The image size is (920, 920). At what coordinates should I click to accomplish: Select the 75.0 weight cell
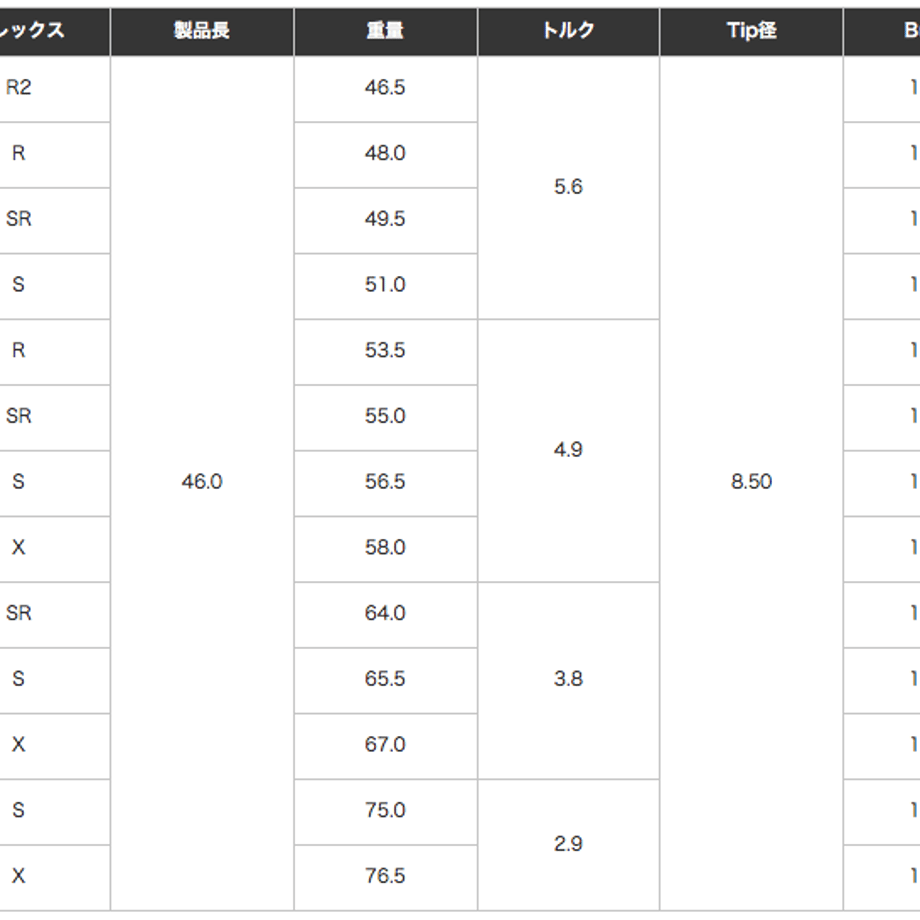click(x=385, y=812)
